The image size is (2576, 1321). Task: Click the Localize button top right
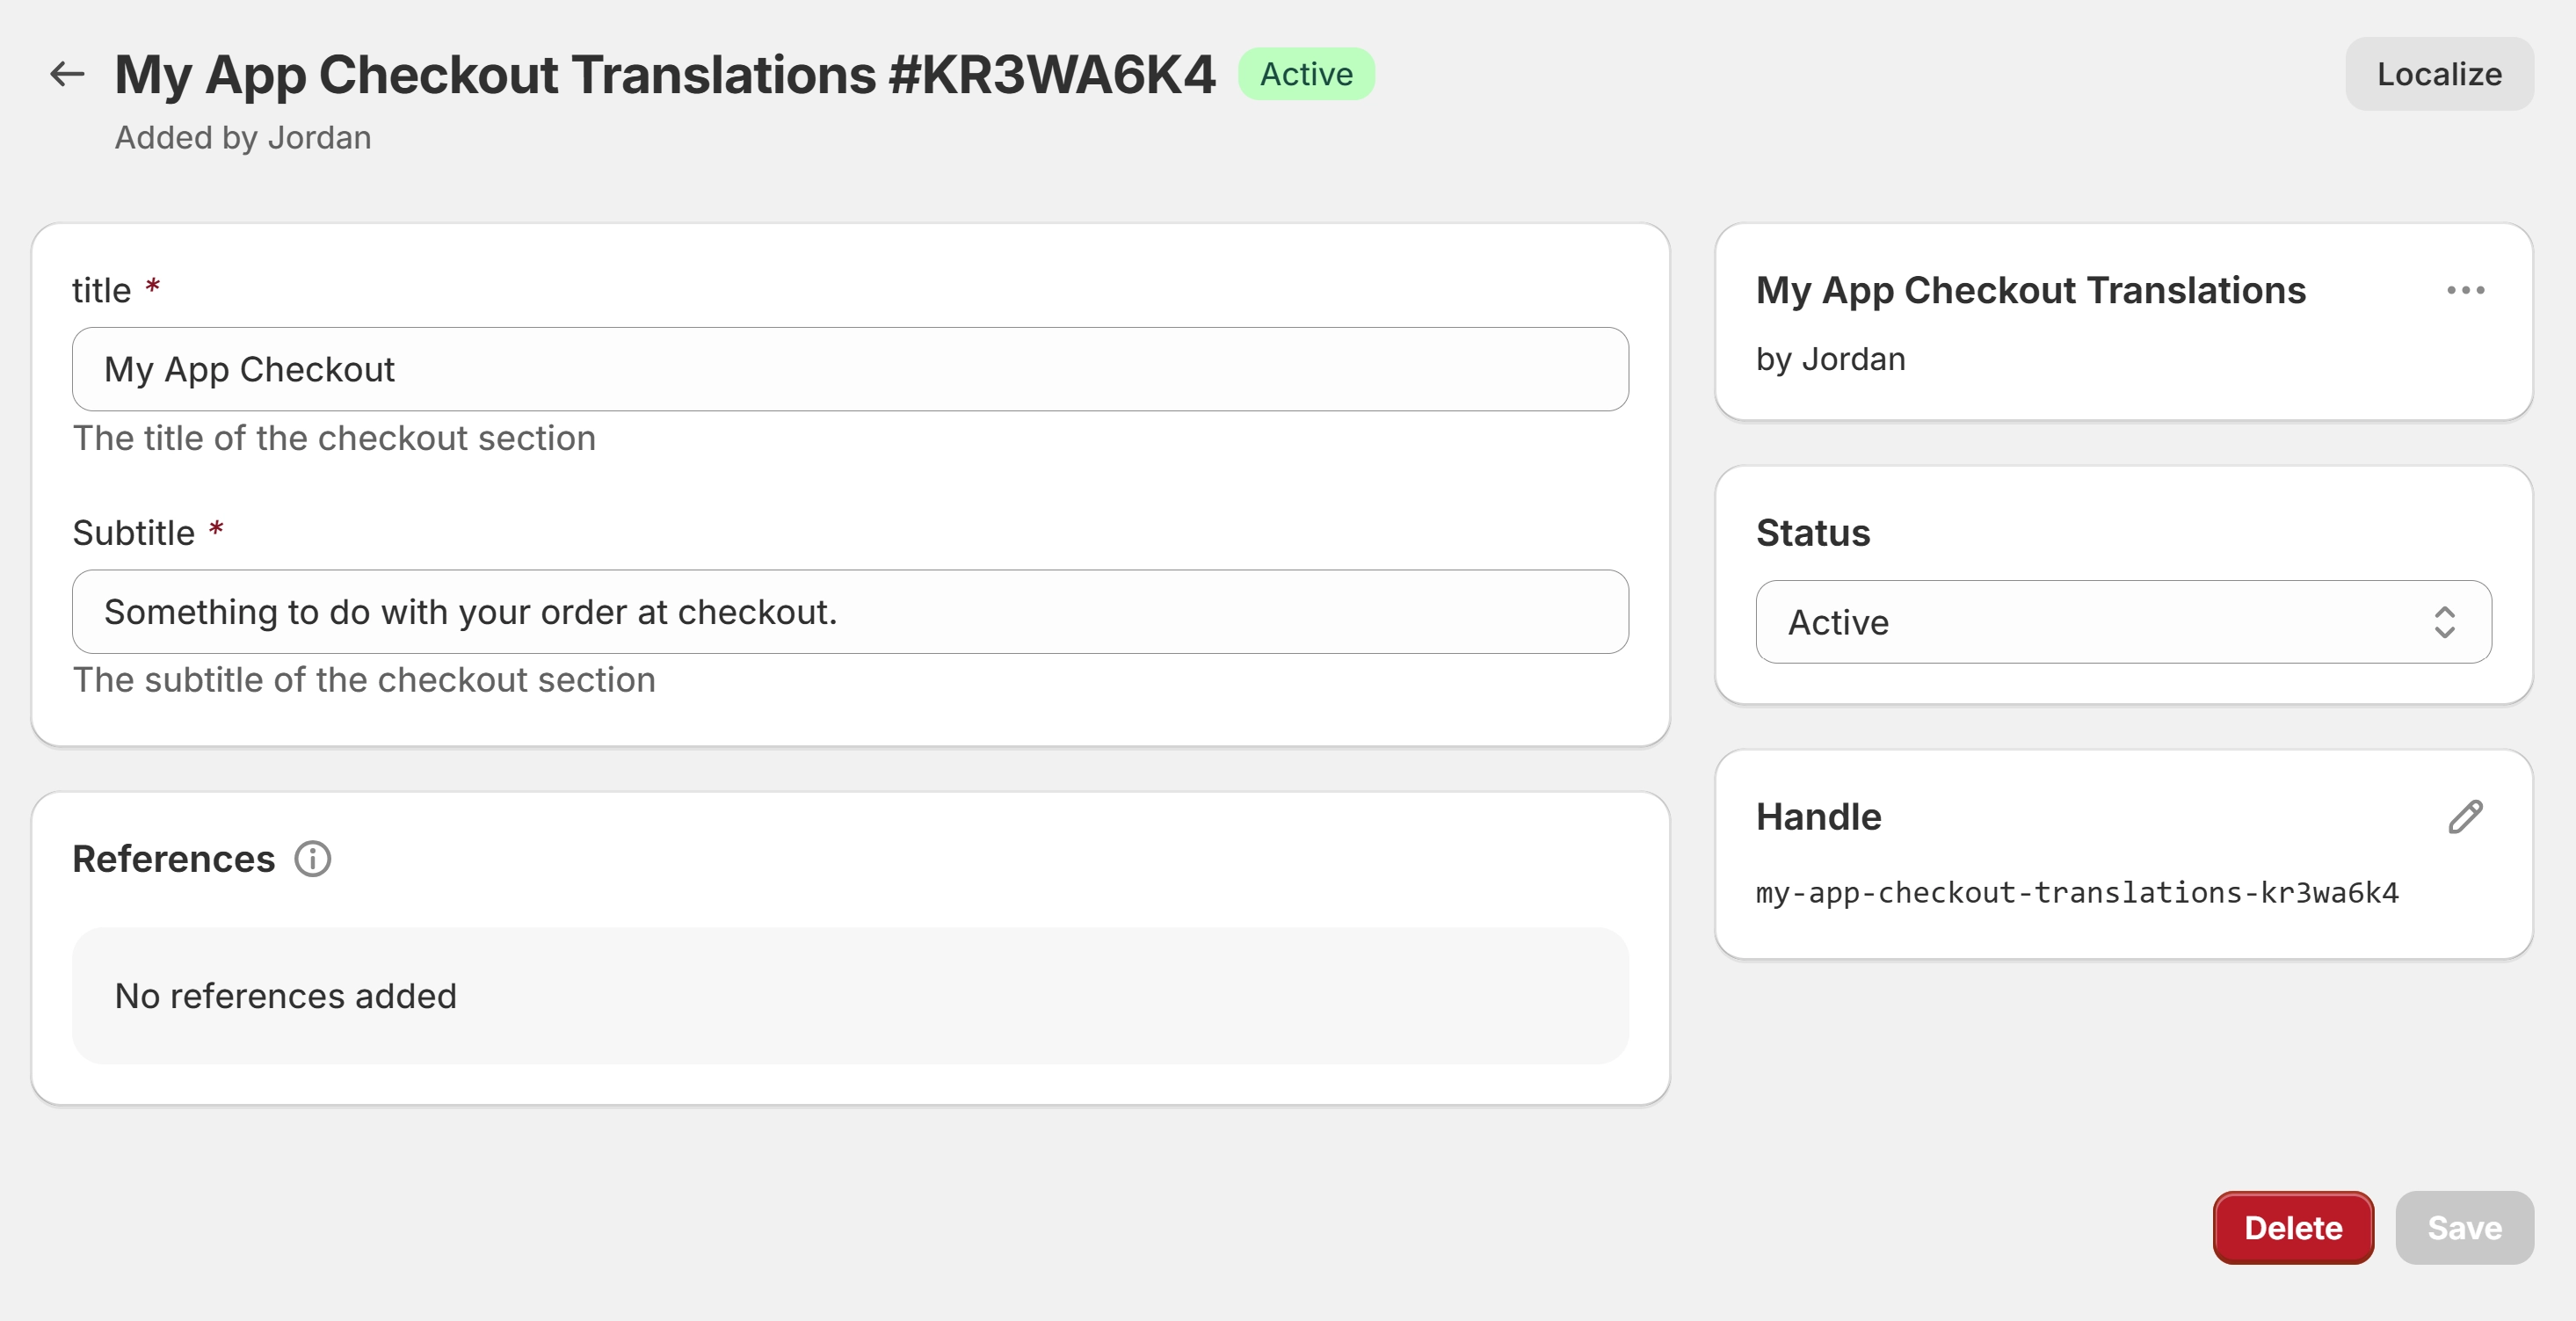pos(2438,74)
